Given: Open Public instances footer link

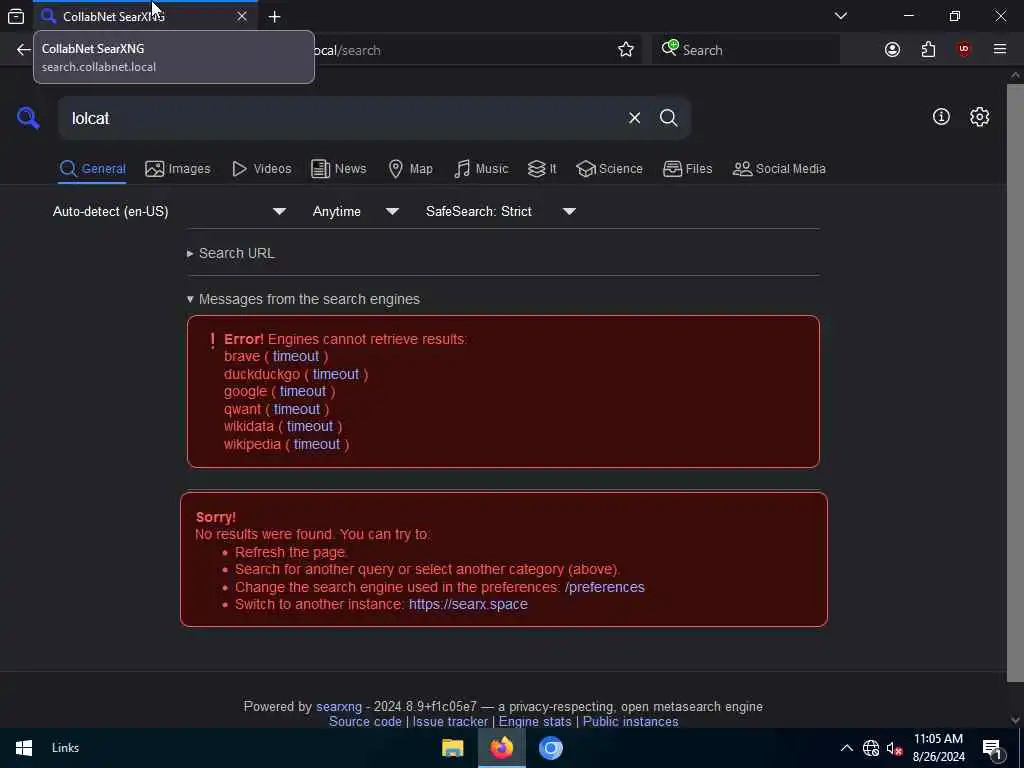Looking at the screenshot, I should coord(630,722).
